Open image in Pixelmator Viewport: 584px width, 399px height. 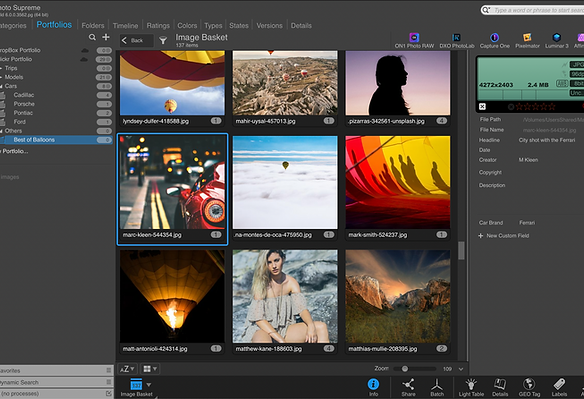527,40
